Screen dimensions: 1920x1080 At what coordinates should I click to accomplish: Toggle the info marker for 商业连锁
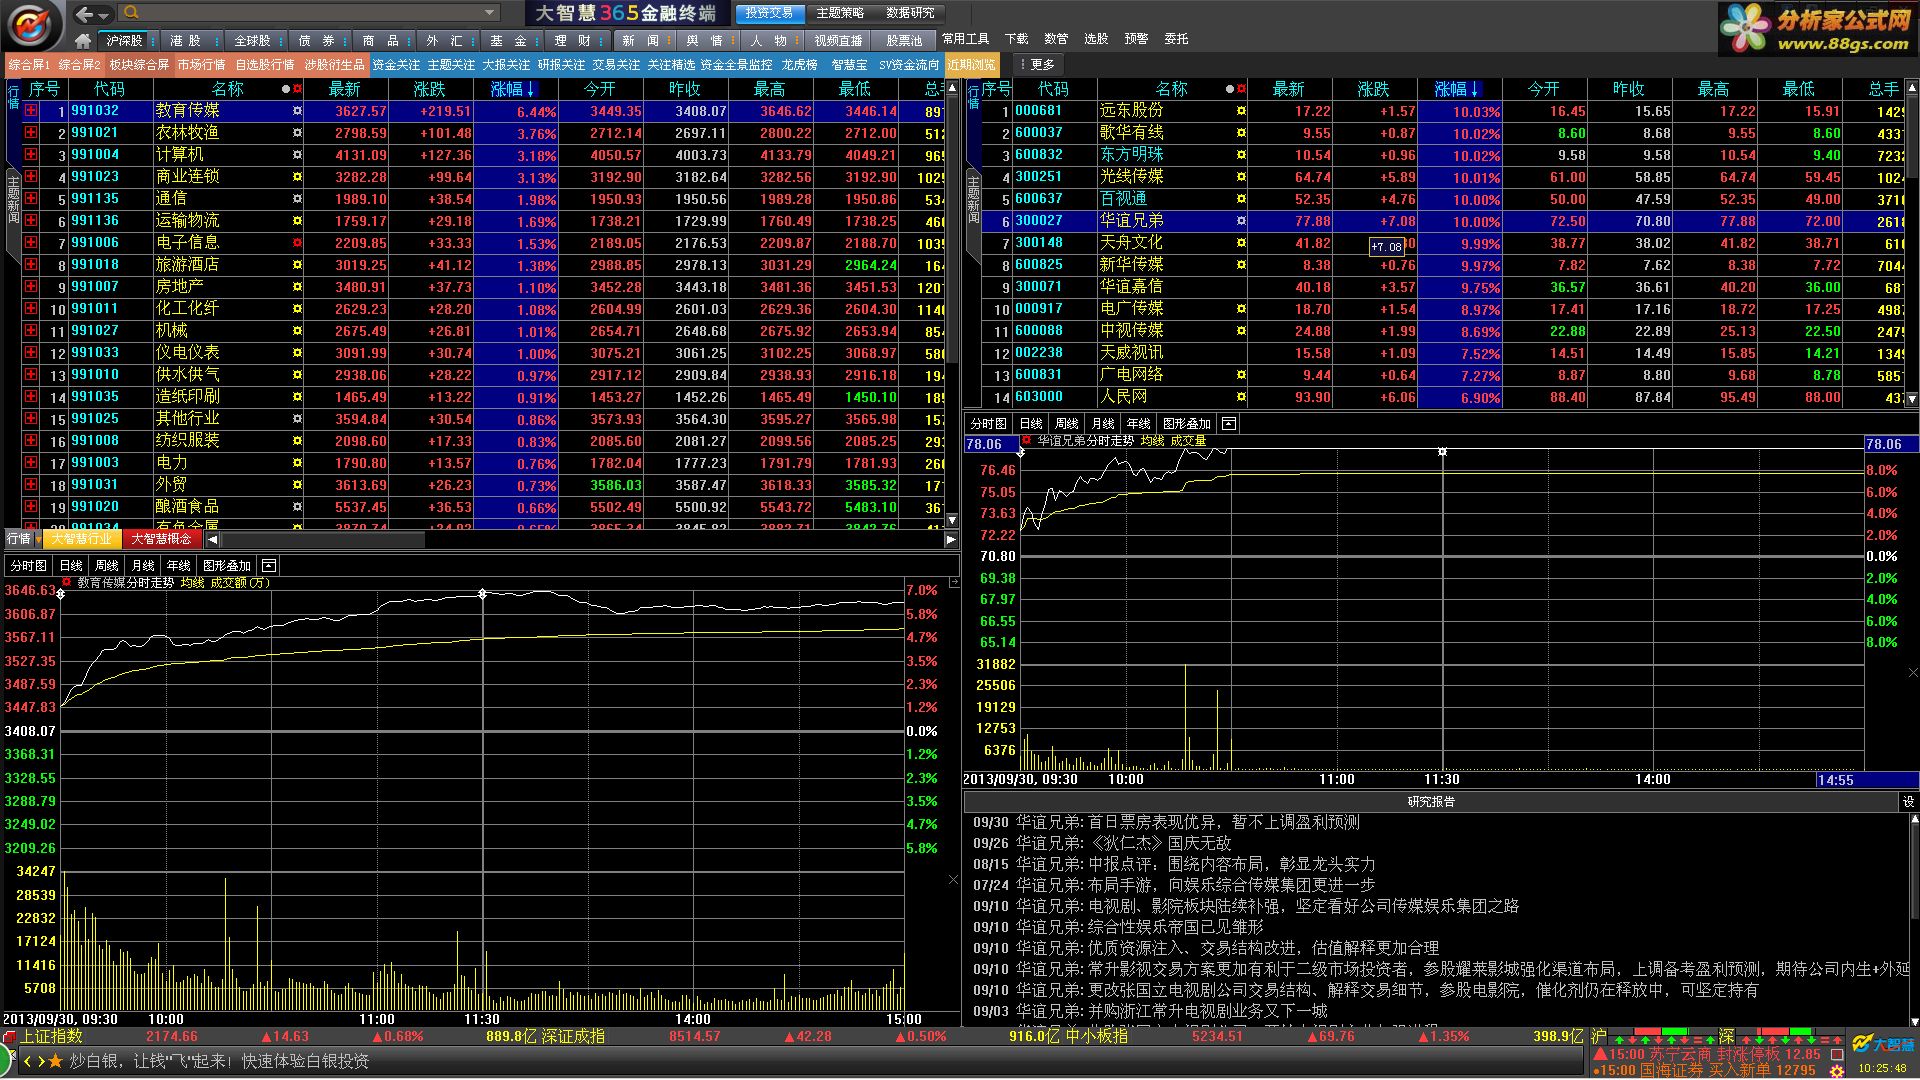pos(297,177)
